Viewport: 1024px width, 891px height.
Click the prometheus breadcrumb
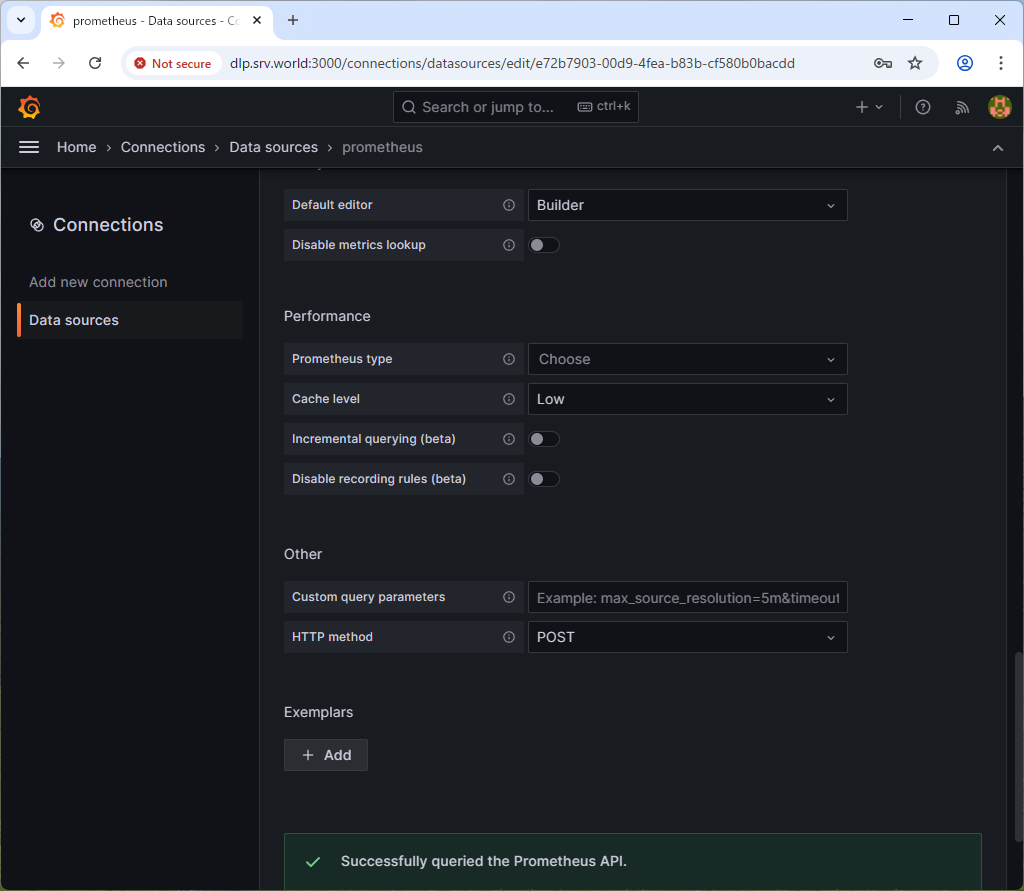(x=382, y=148)
